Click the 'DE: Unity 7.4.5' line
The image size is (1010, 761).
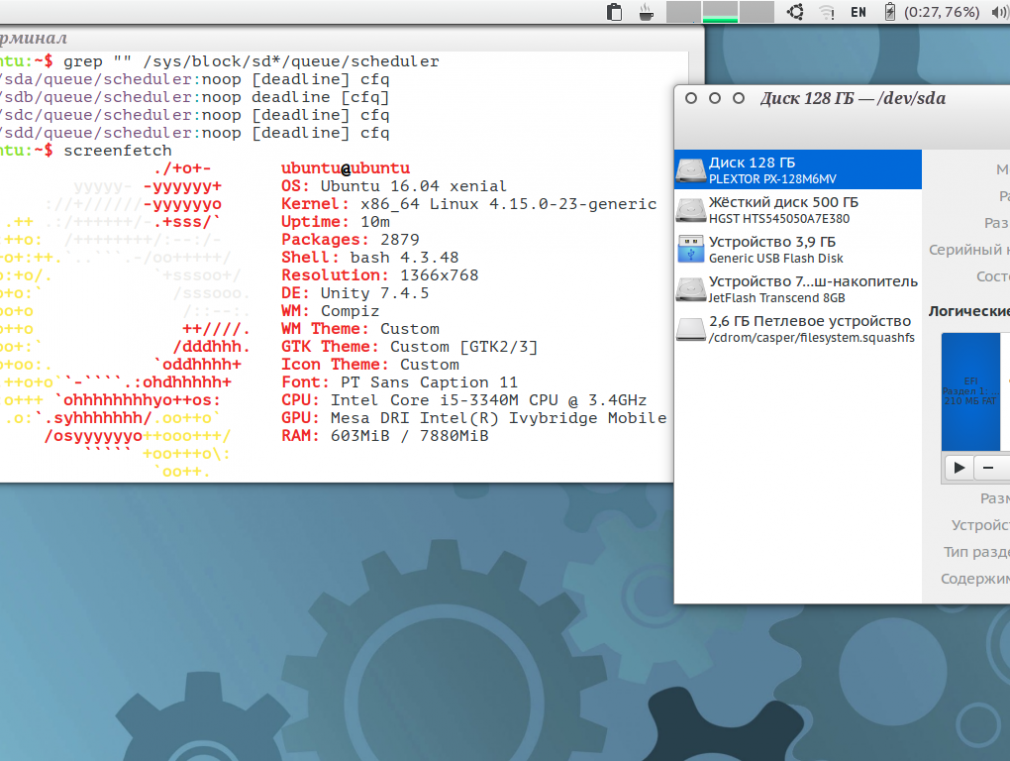tap(355, 293)
